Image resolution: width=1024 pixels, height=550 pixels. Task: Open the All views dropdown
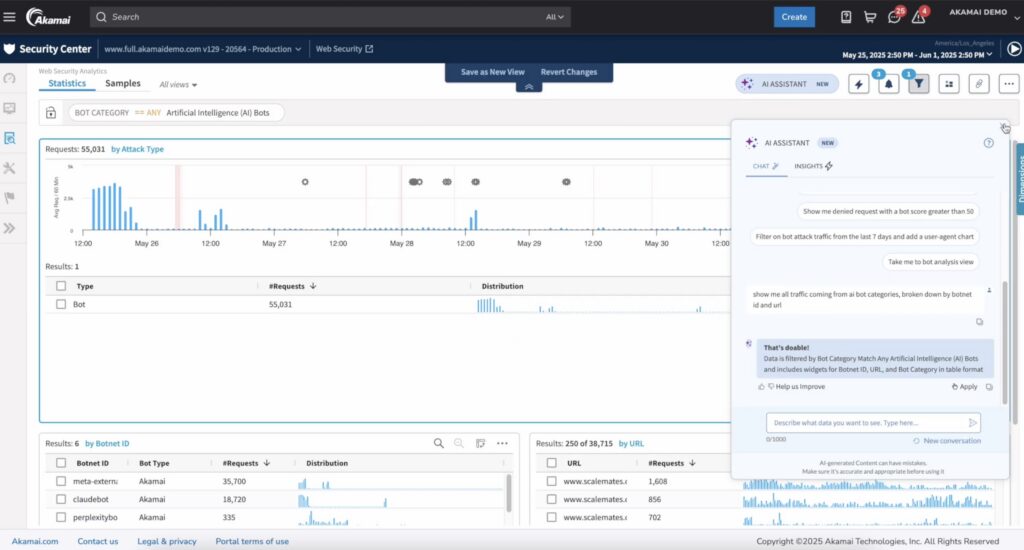178,85
